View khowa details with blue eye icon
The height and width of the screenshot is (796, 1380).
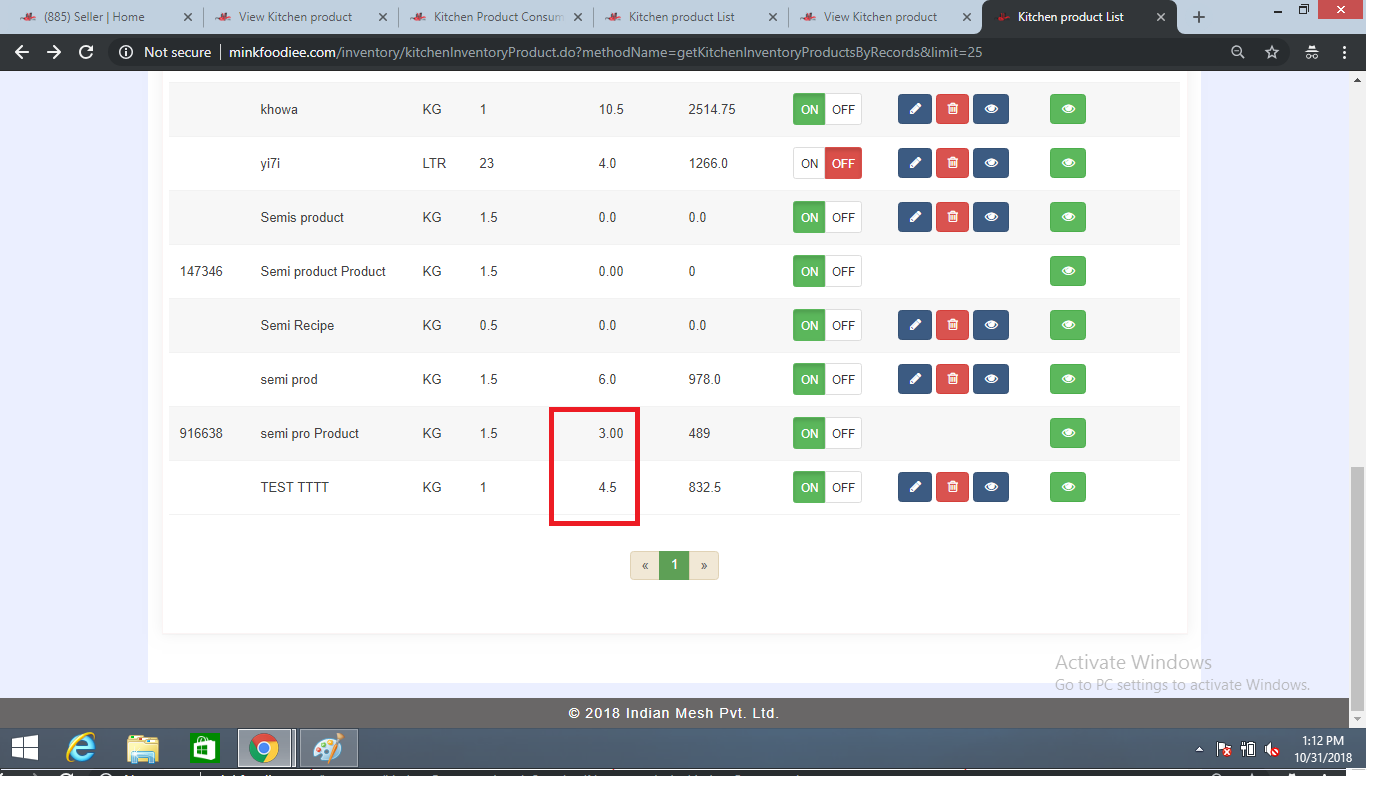tap(991, 109)
